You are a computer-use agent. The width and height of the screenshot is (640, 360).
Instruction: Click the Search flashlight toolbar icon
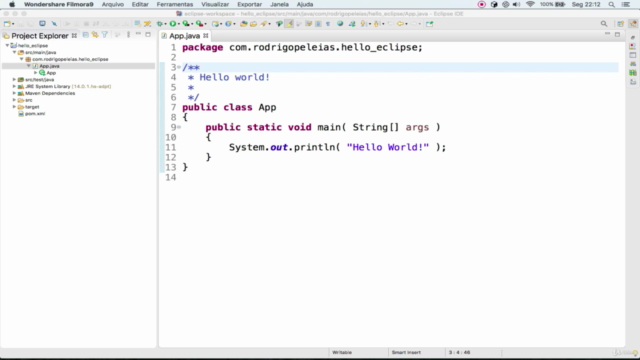point(264,24)
